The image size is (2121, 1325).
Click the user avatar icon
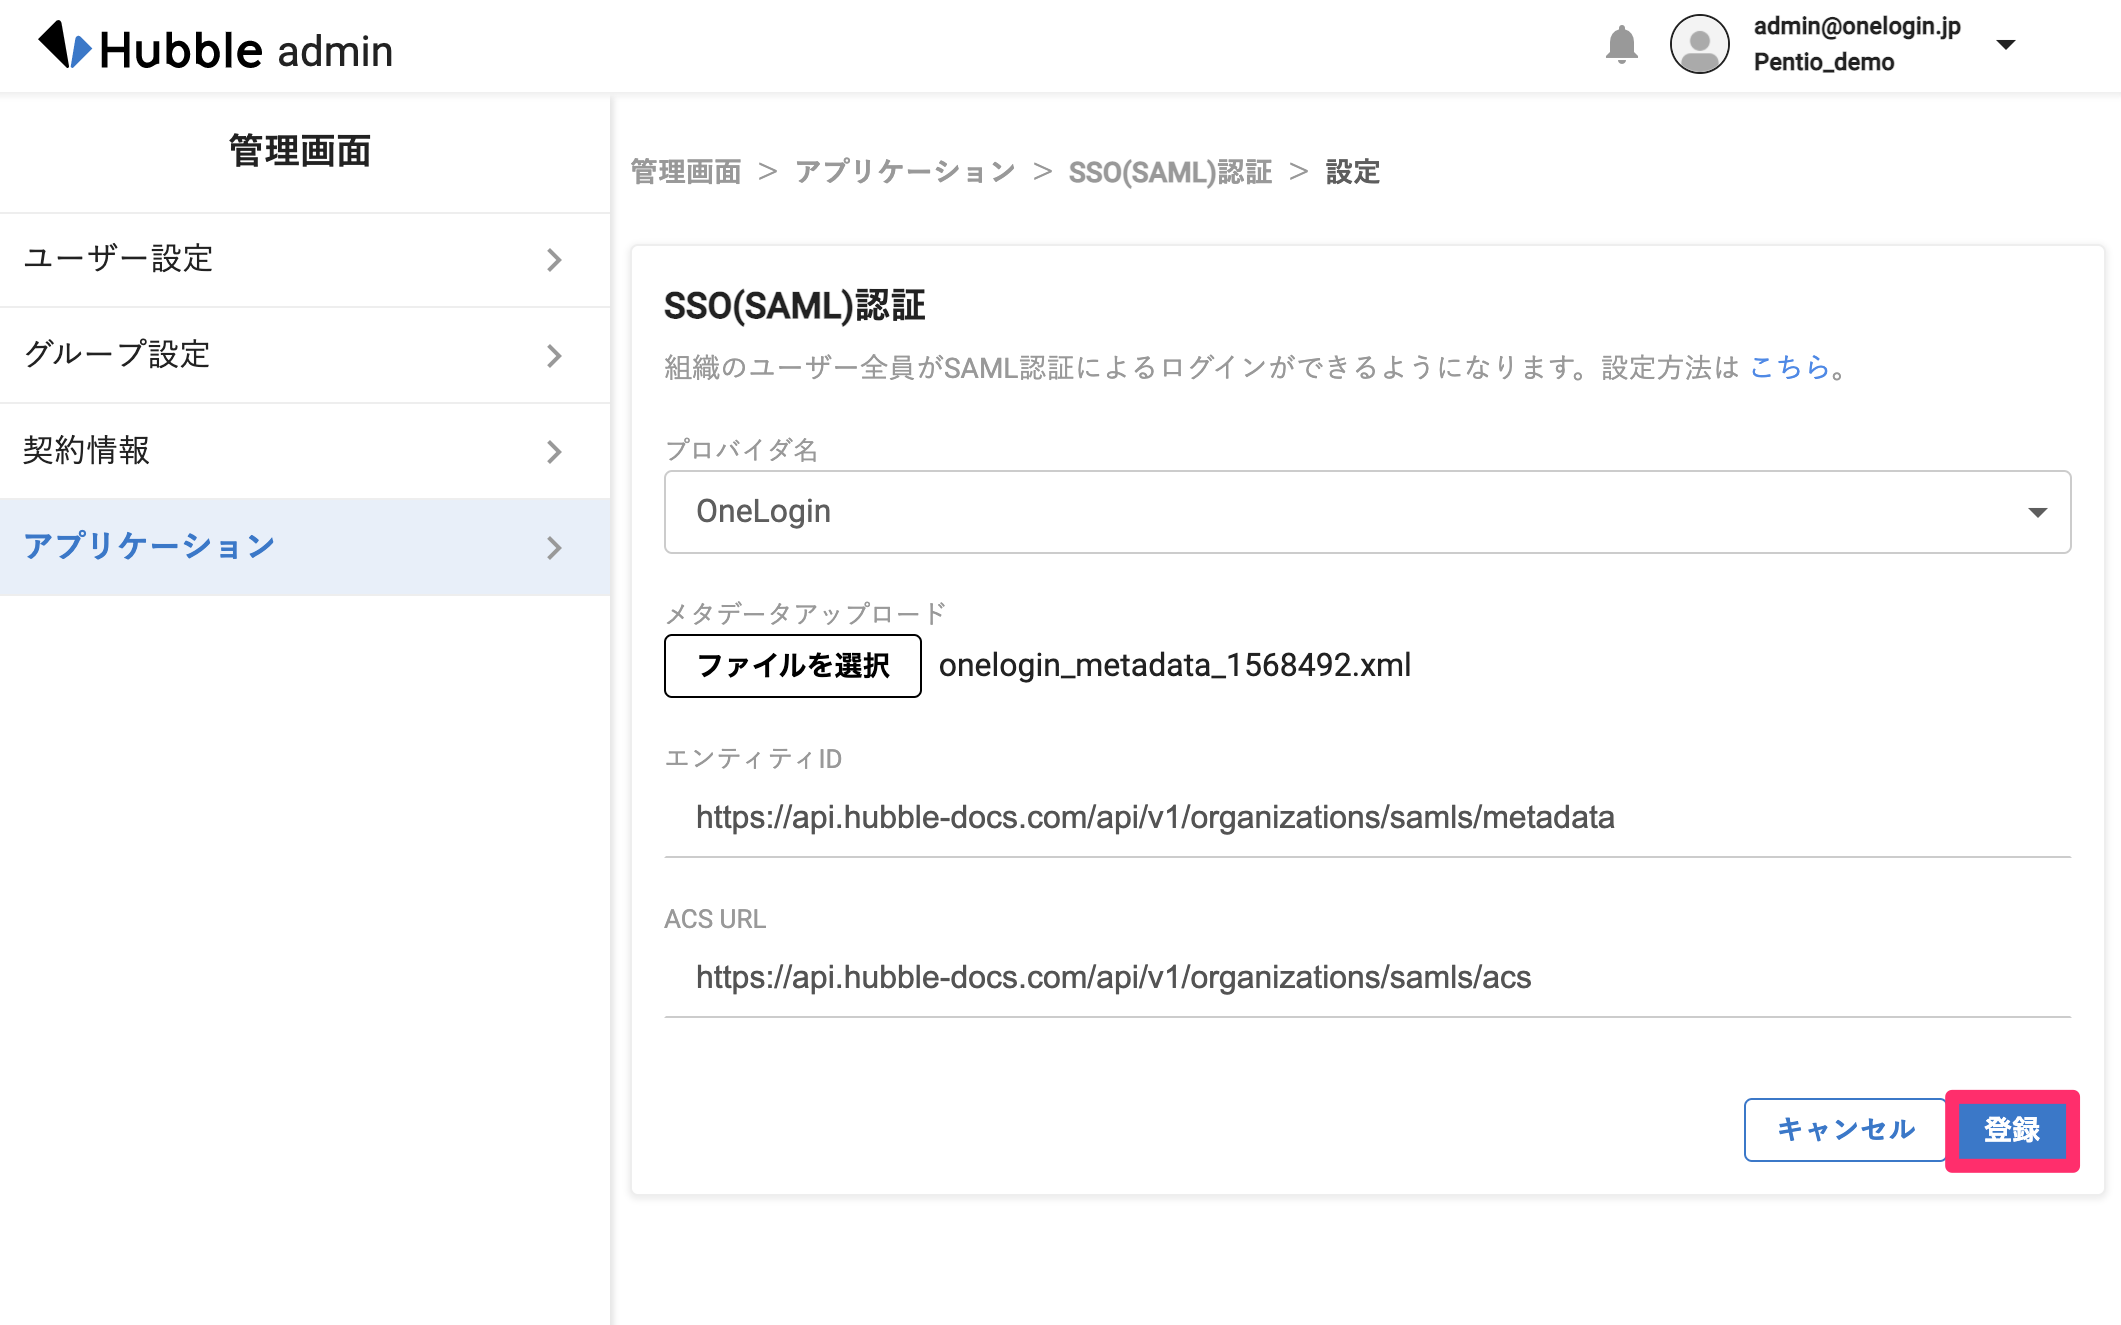(1699, 45)
